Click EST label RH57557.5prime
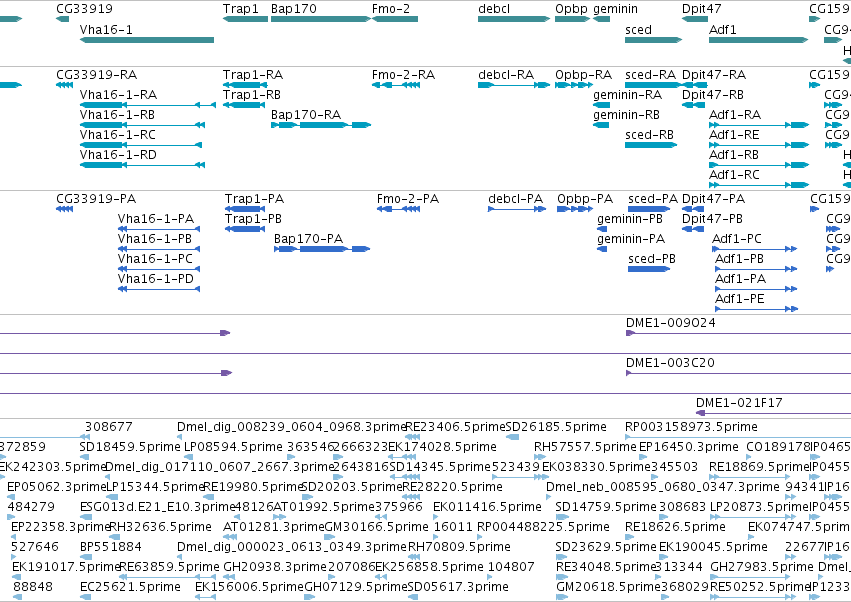The width and height of the screenshot is (851, 602). tap(585, 447)
